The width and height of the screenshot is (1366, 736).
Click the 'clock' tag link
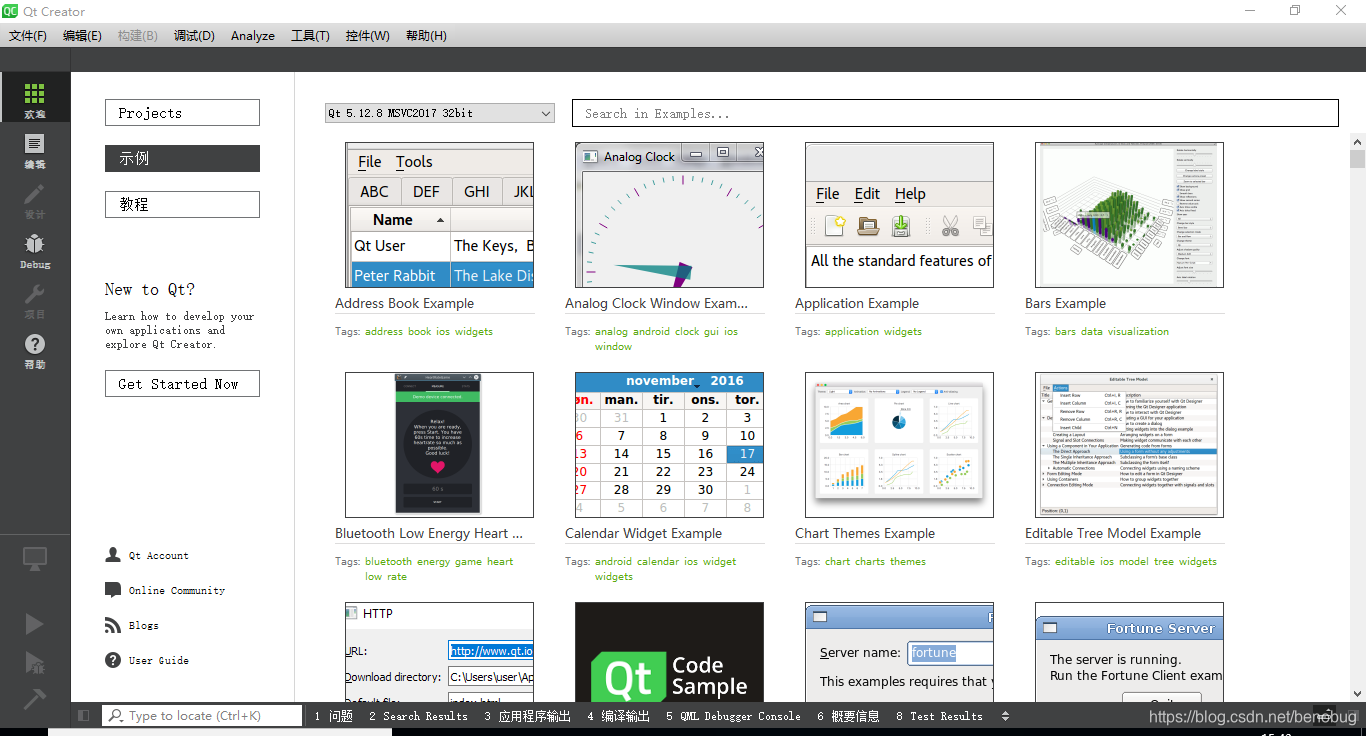[x=687, y=331]
